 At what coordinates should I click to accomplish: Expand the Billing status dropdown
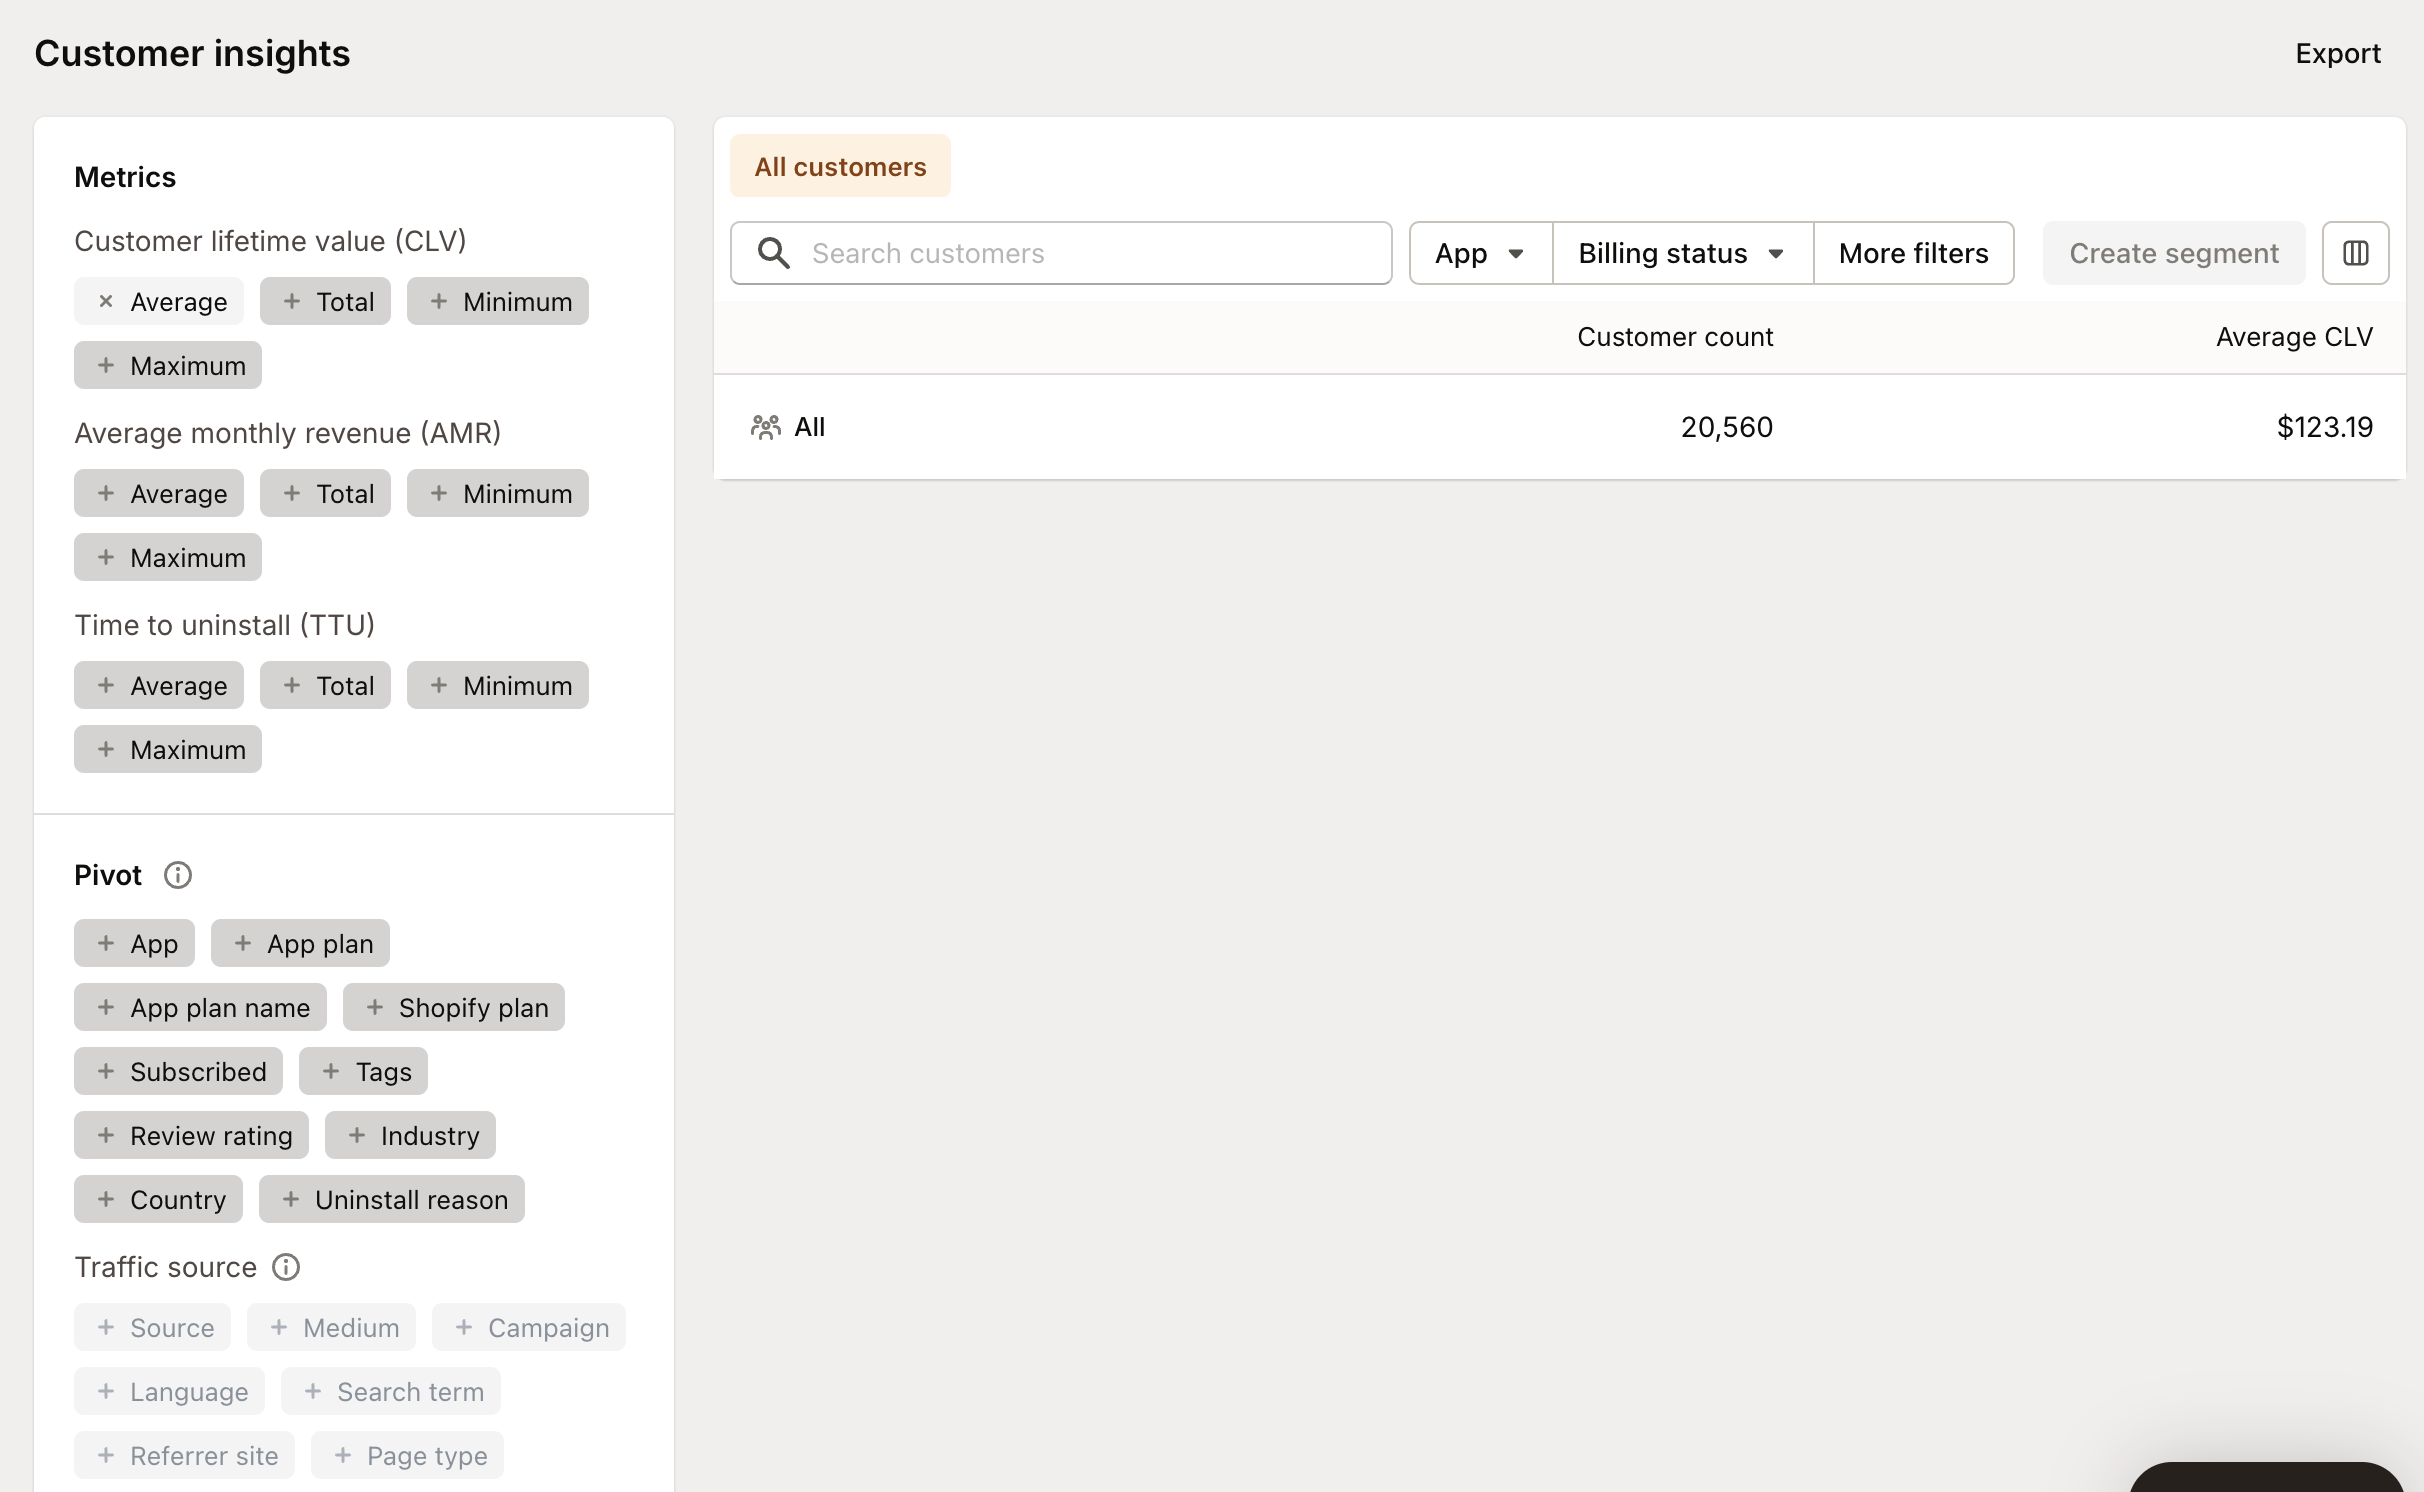tap(1682, 253)
